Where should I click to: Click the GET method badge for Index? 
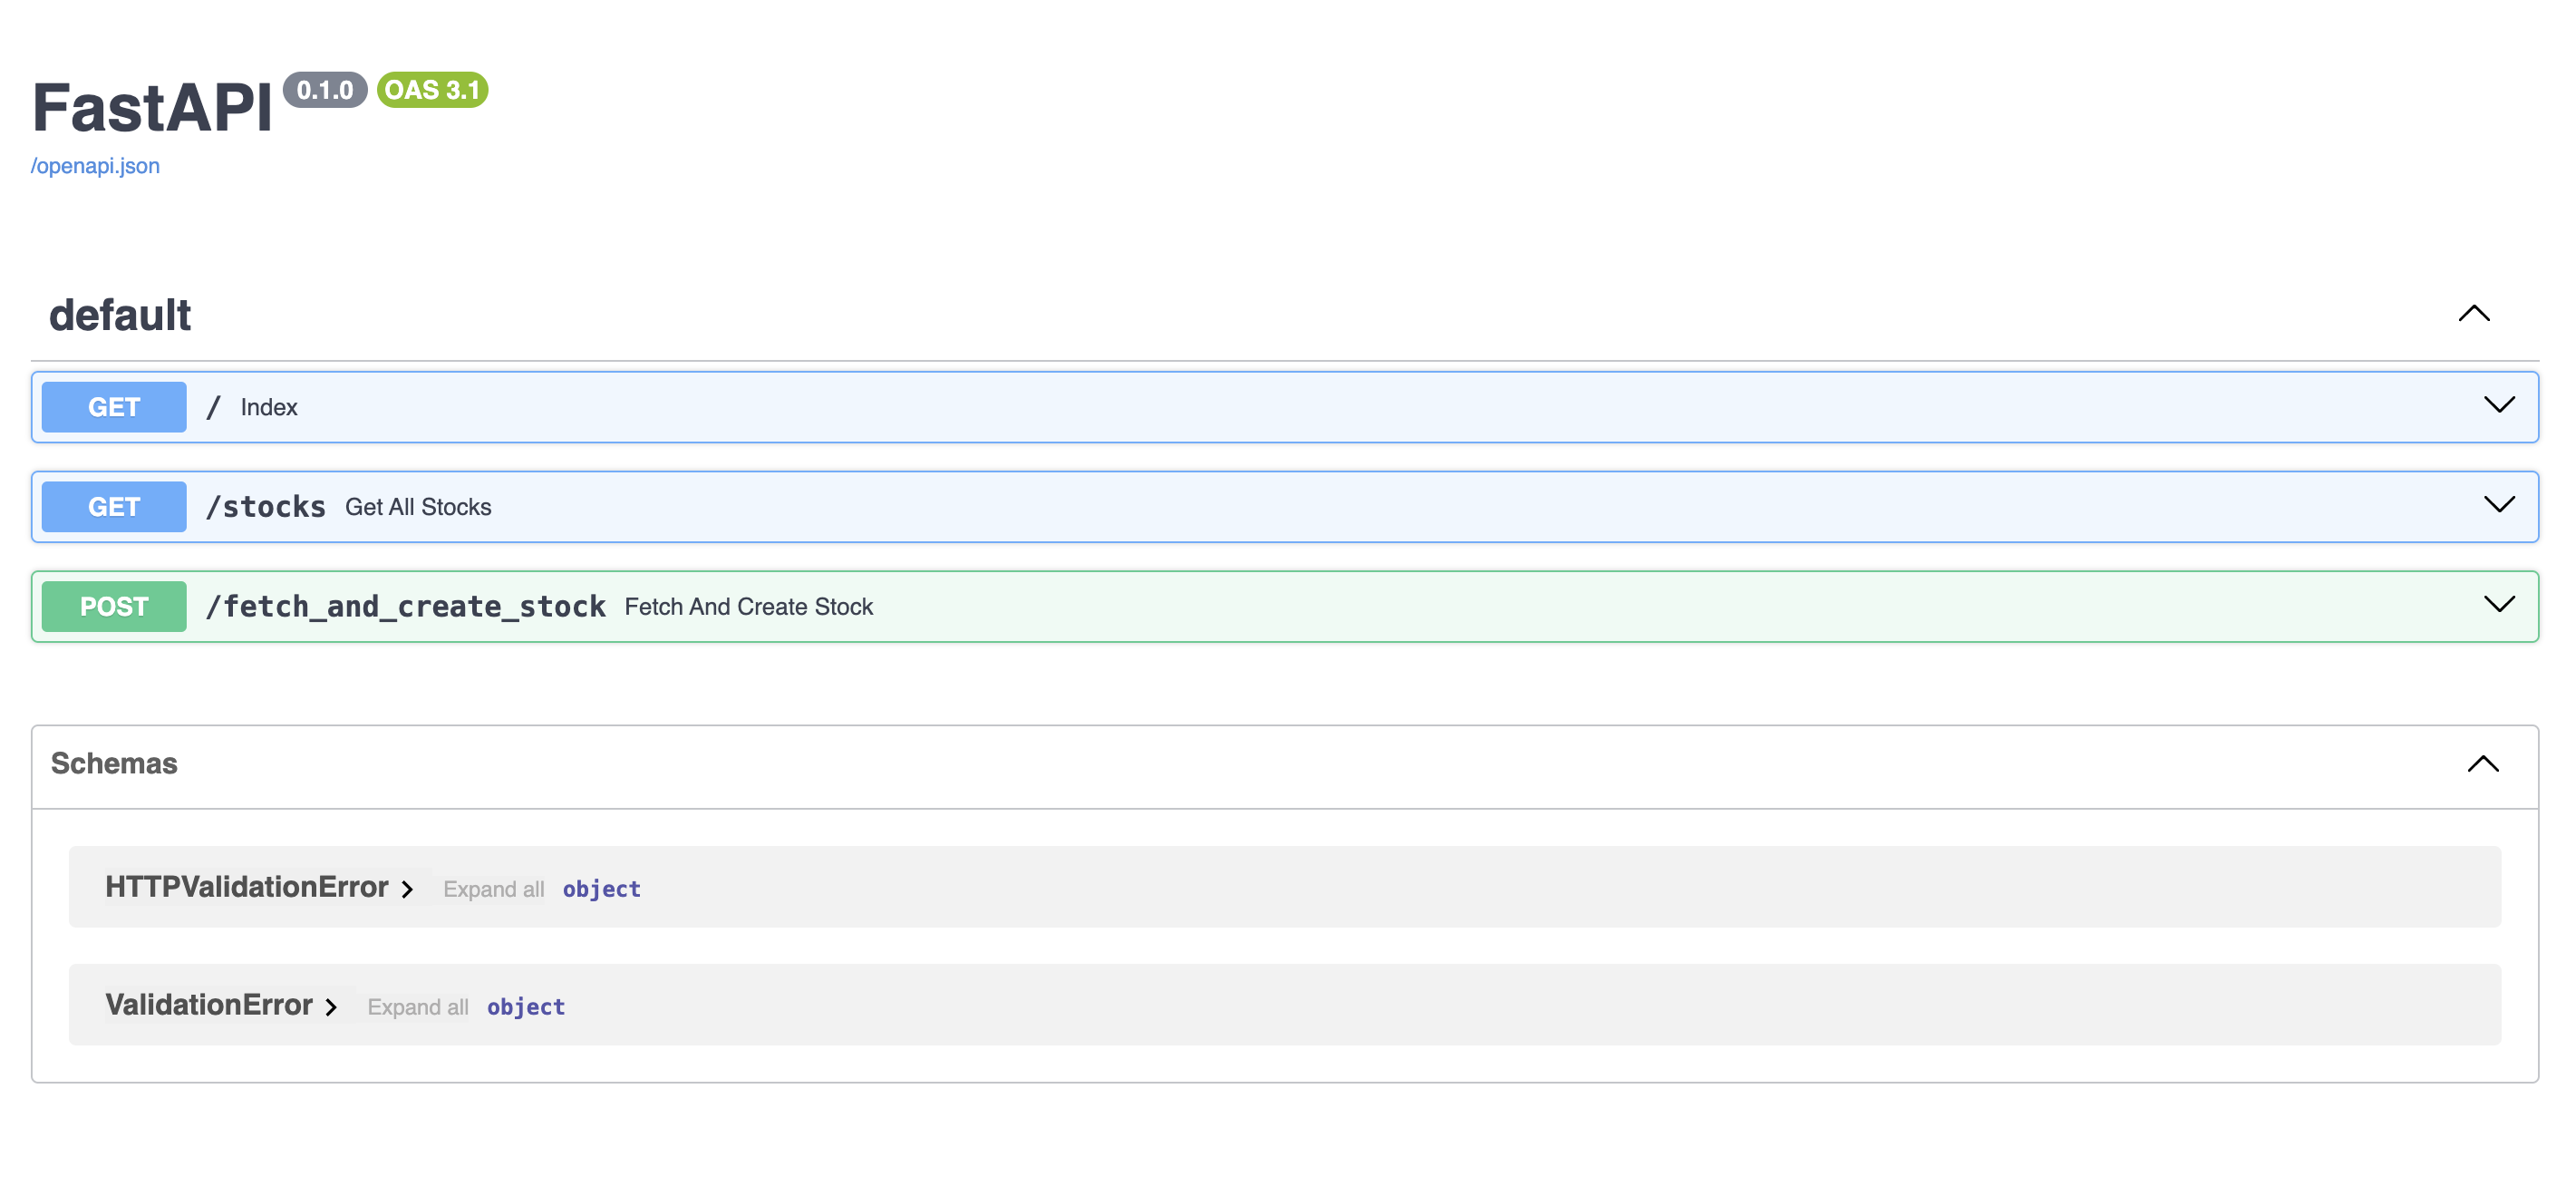click(114, 407)
